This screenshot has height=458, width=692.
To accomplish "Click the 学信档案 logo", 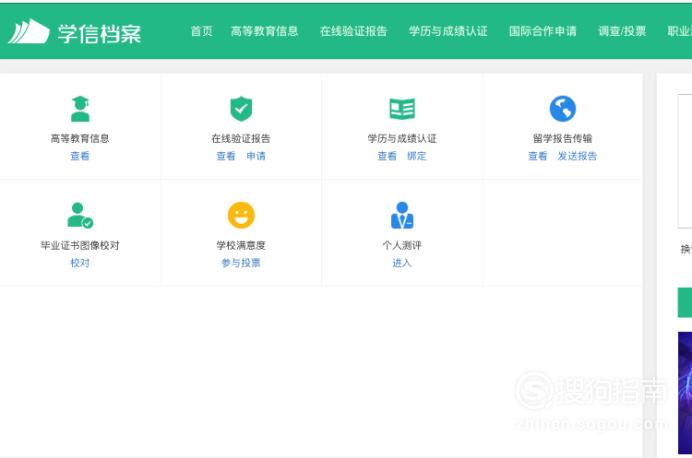I will click(x=75, y=32).
